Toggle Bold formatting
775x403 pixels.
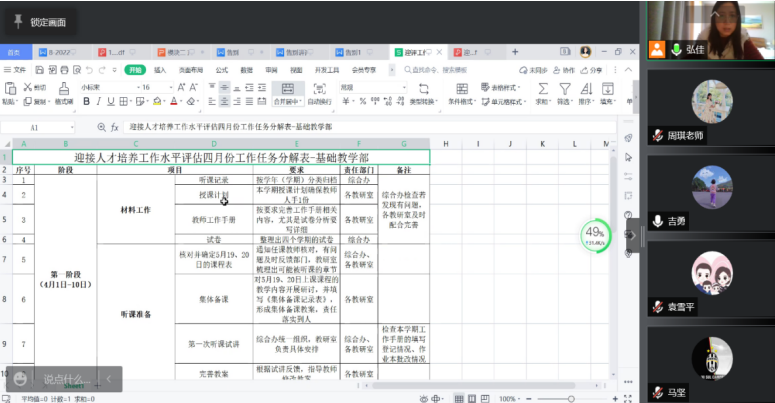click(86, 101)
